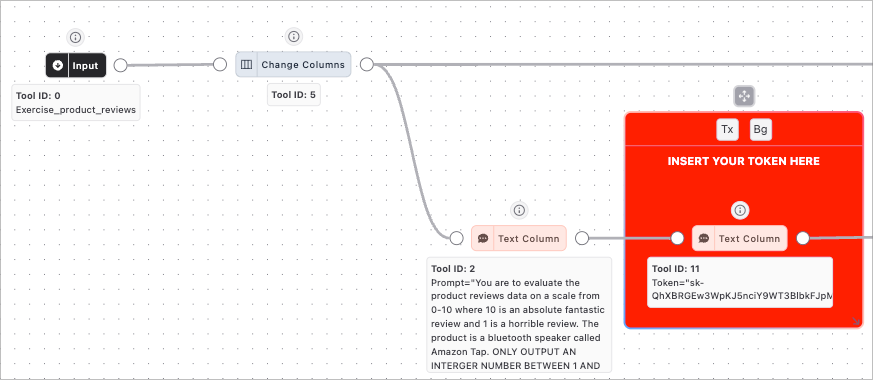Click the move handle icon above the red container

[744, 97]
